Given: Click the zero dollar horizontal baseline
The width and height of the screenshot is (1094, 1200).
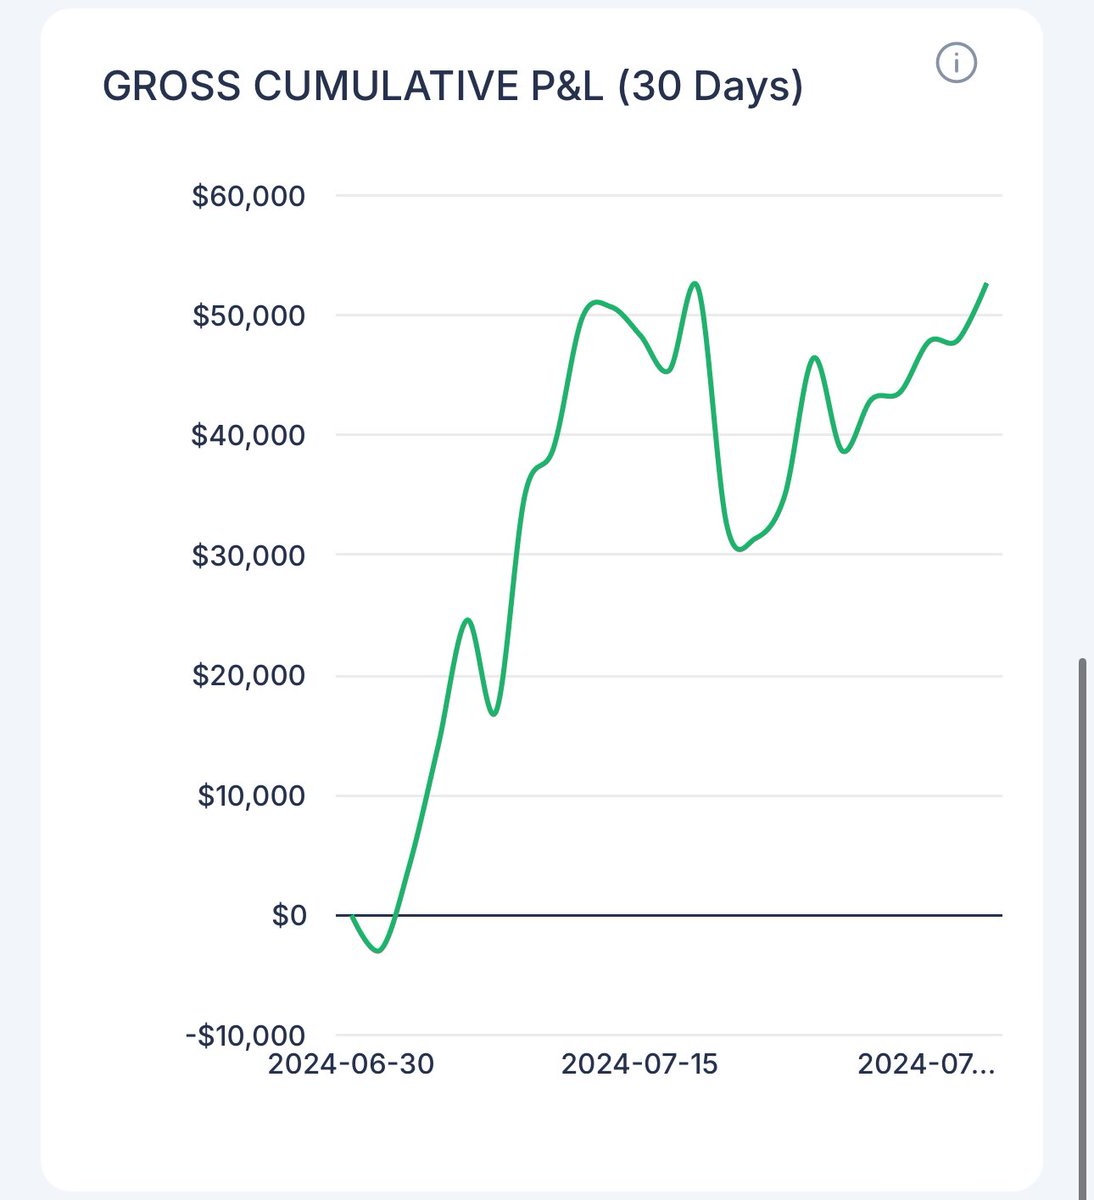Looking at the screenshot, I should click(x=700, y=914).
